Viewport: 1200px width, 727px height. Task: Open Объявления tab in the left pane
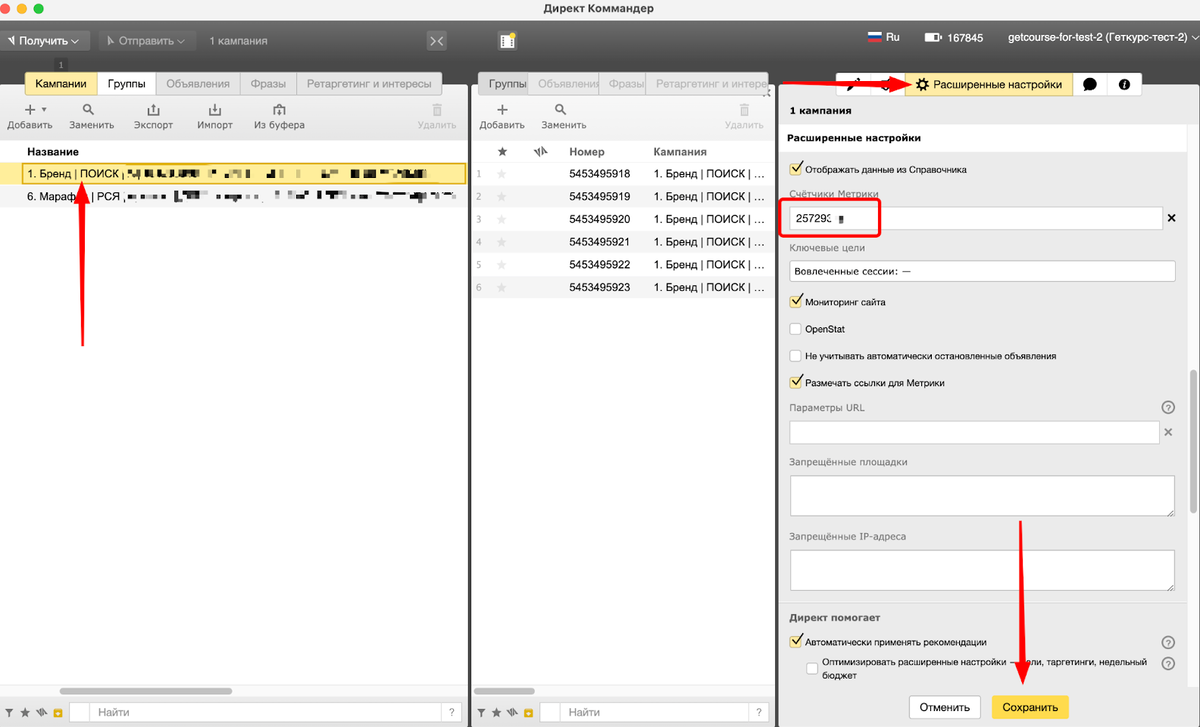(x=198, y=84)
